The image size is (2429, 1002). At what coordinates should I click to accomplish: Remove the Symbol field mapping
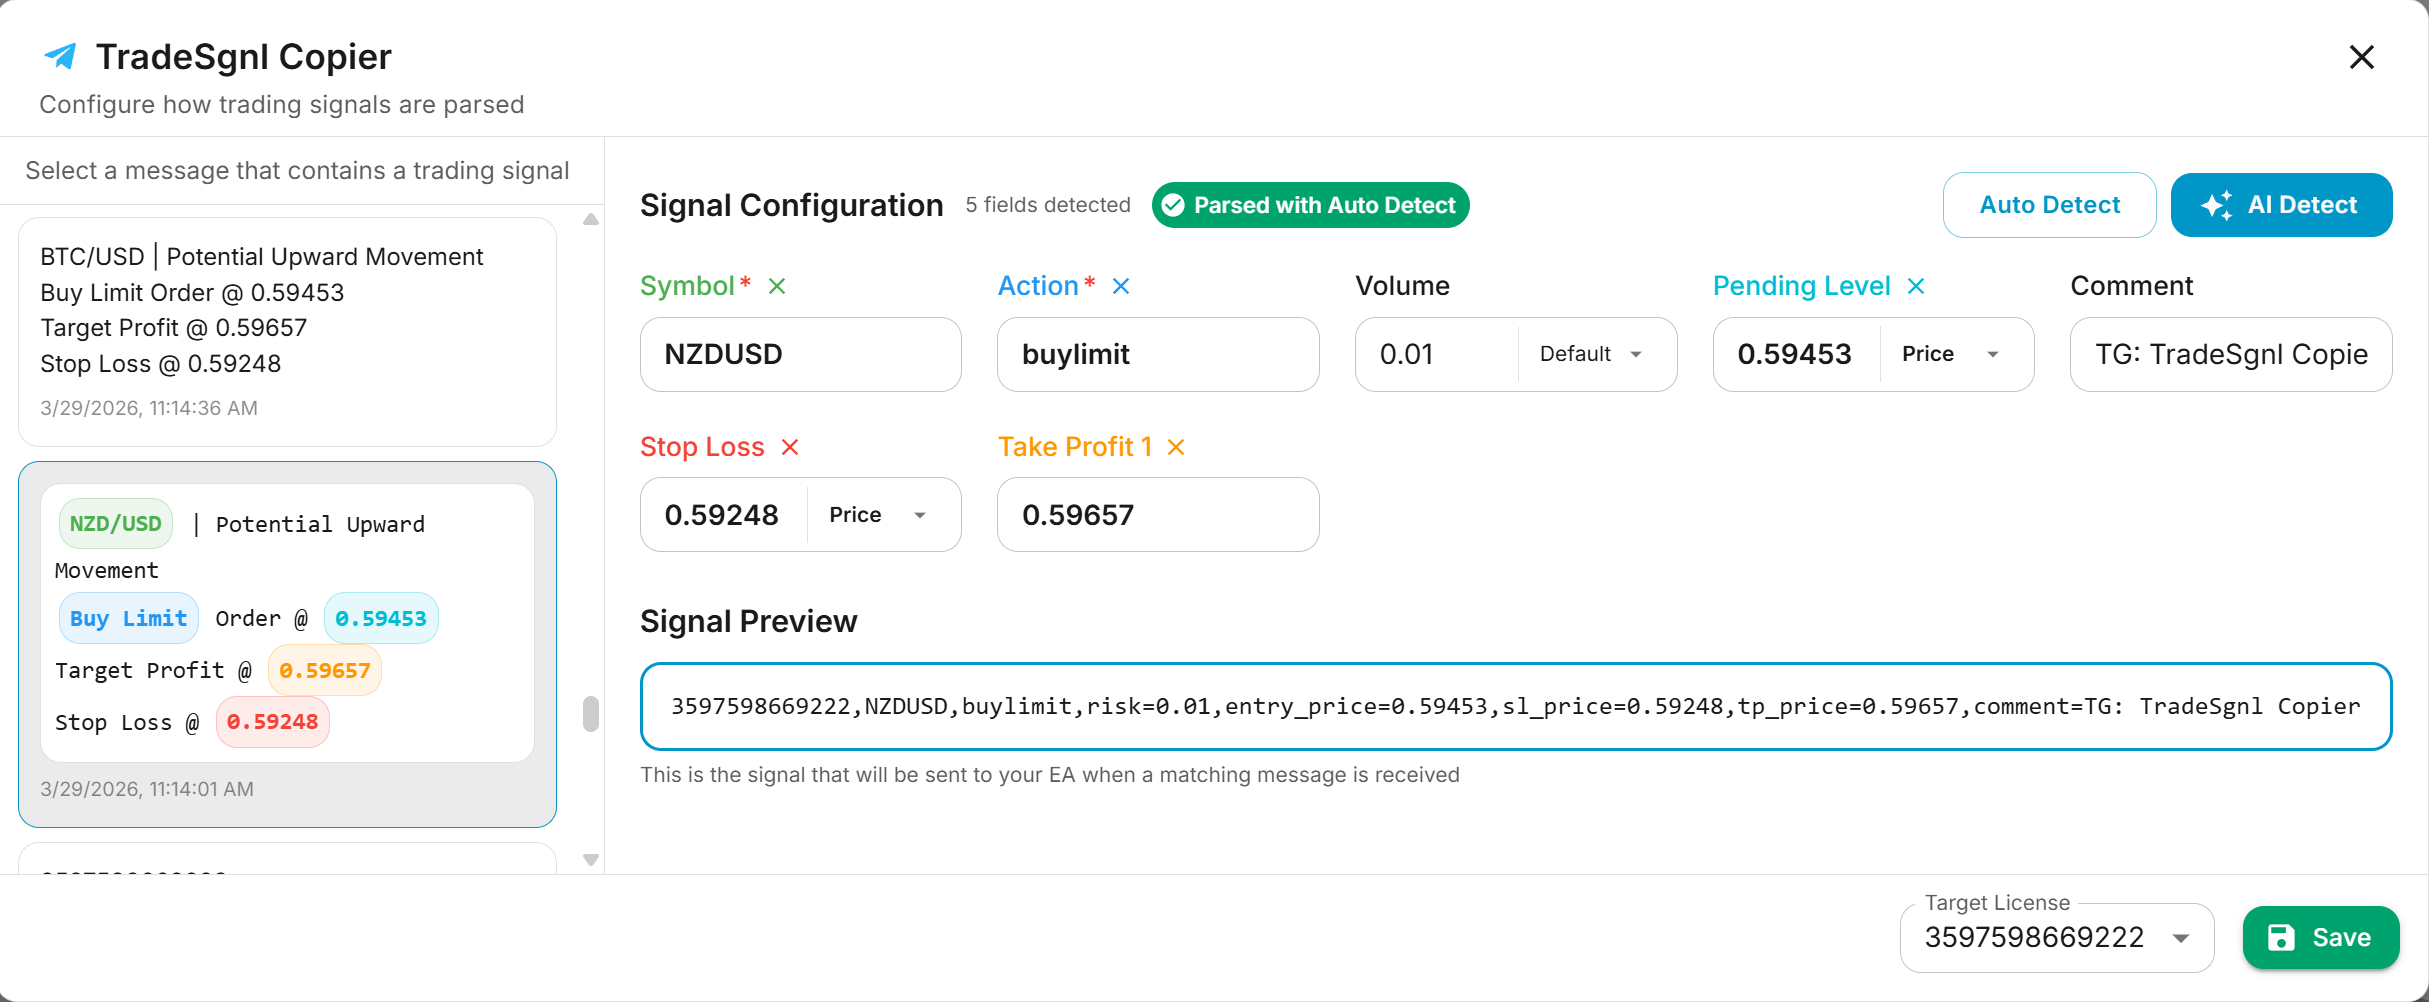coord(777,286)
